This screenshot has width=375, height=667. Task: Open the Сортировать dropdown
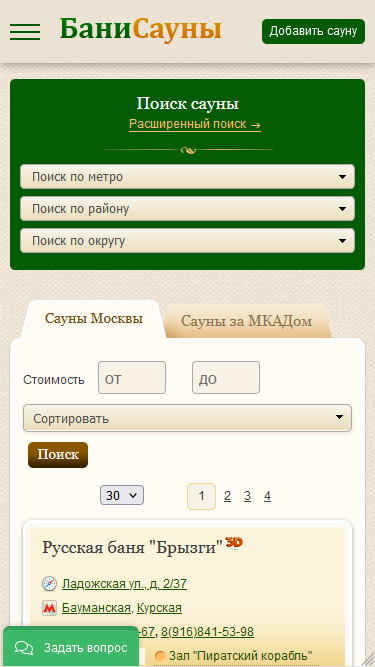(188, 418)
